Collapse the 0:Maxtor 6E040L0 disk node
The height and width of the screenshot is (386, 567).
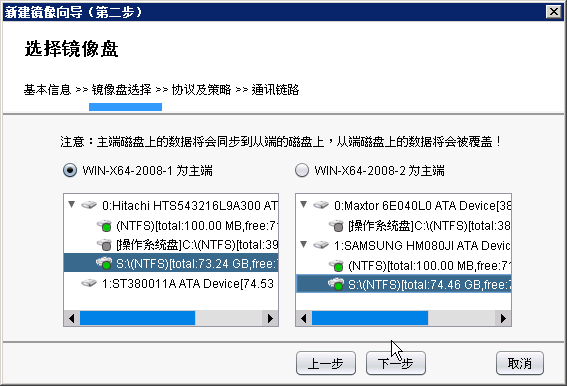pyautogui.click(x=304, y=205)
